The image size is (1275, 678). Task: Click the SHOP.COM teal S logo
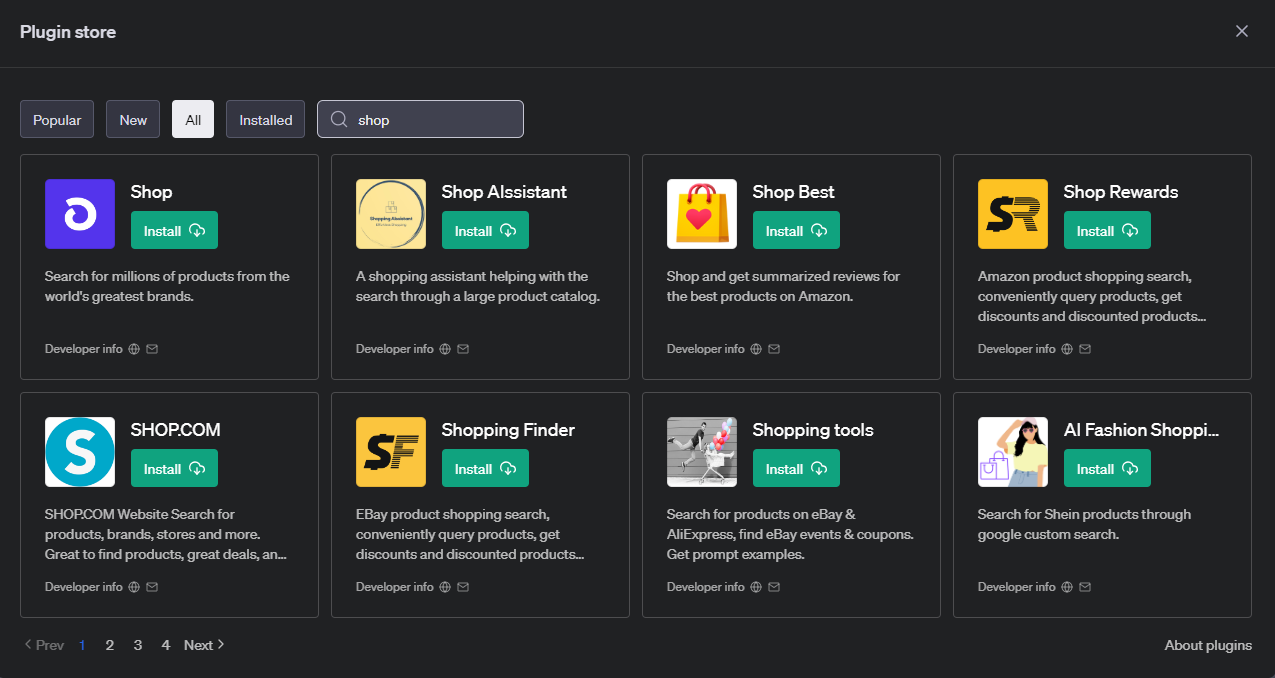80,452
